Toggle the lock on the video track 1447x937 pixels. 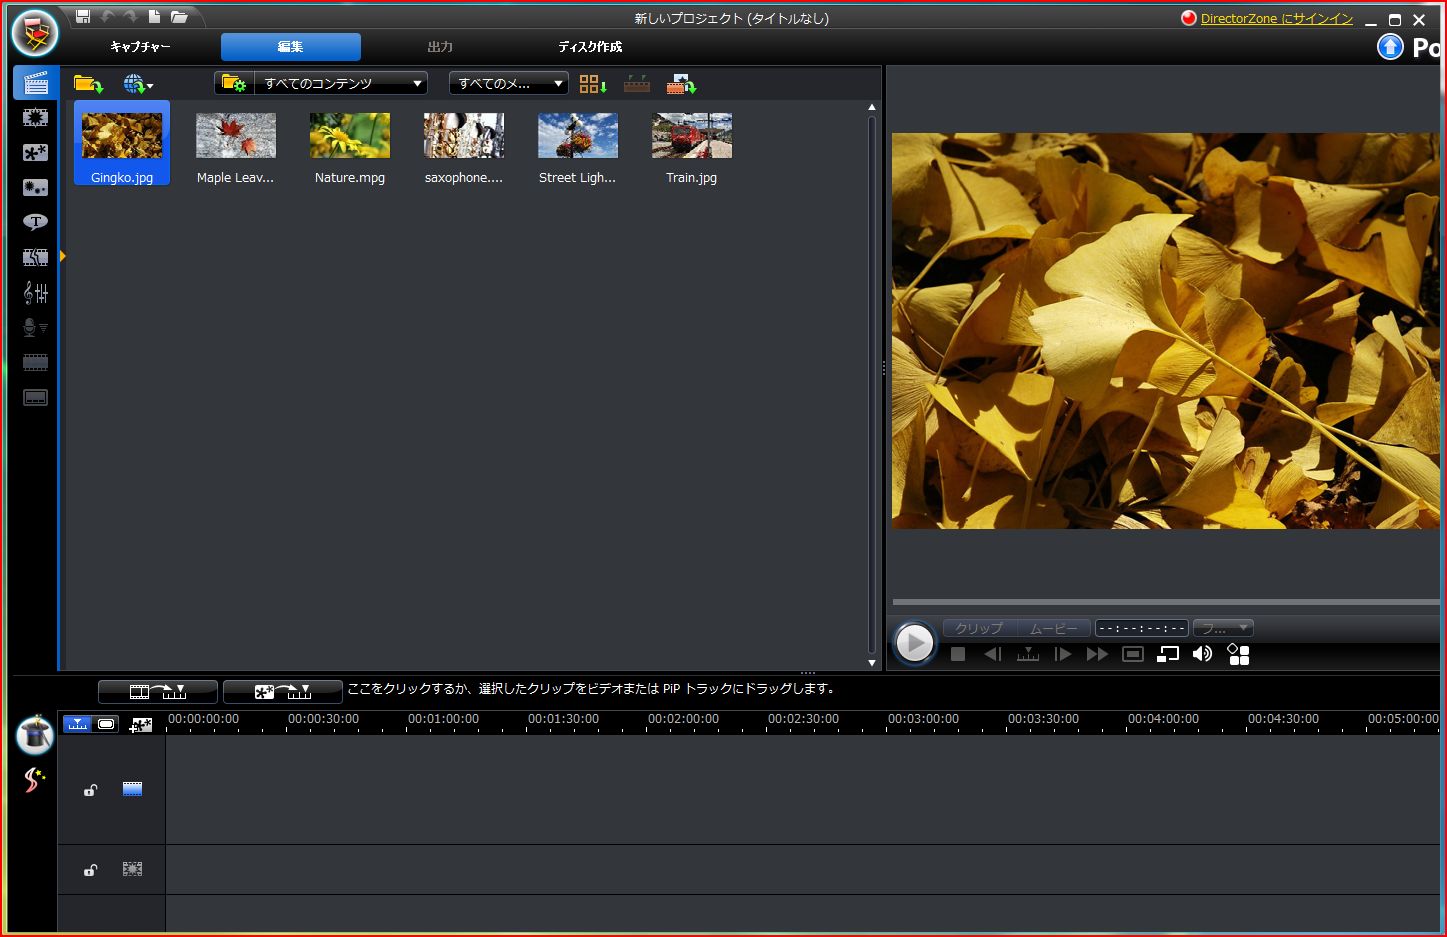(x=90, y=790)
